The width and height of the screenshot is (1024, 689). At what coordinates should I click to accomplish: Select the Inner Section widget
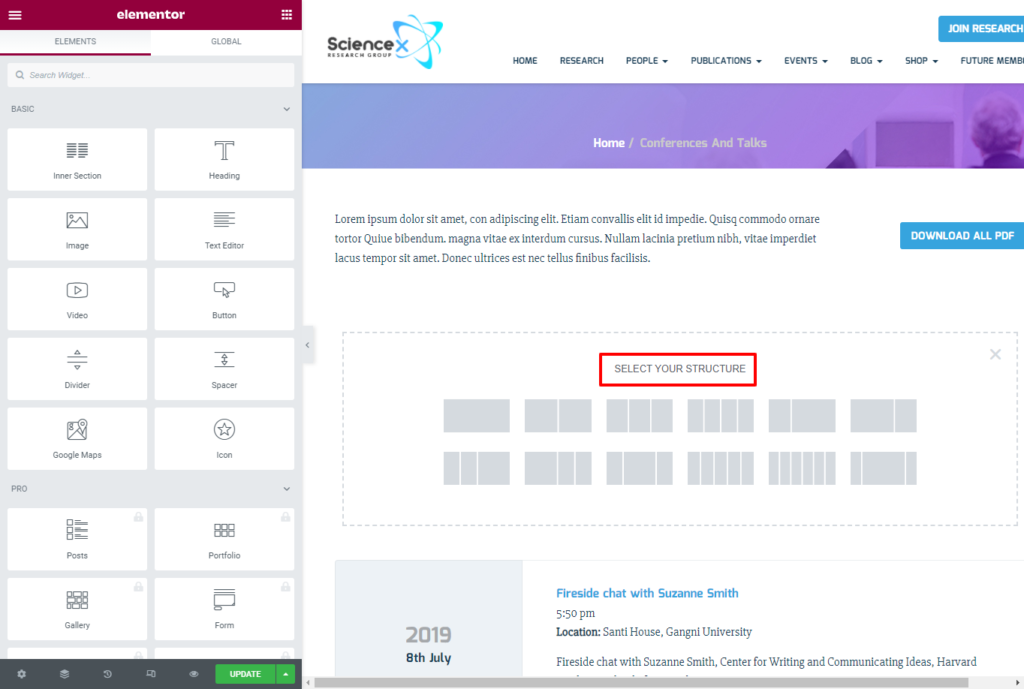[x=77, y=159]
